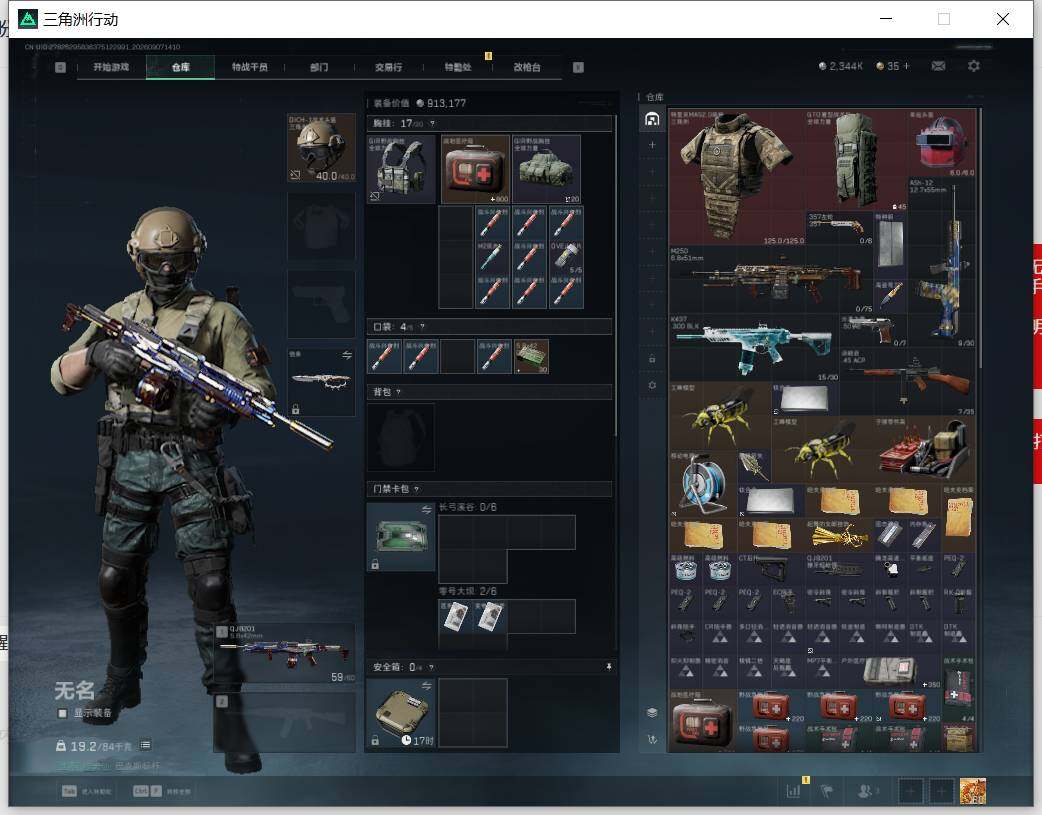Select the safe box container item
This screenshot has height=815, width=1042.
401,713
